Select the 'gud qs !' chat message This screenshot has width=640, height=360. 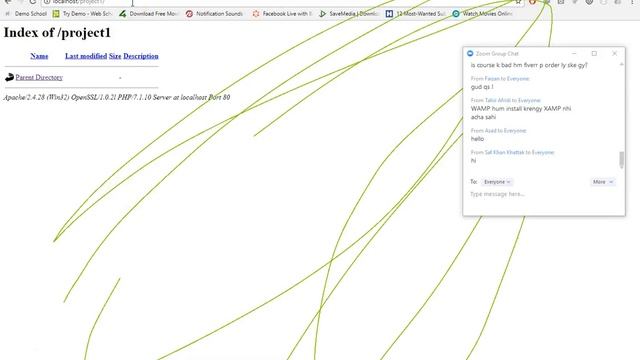482,87
